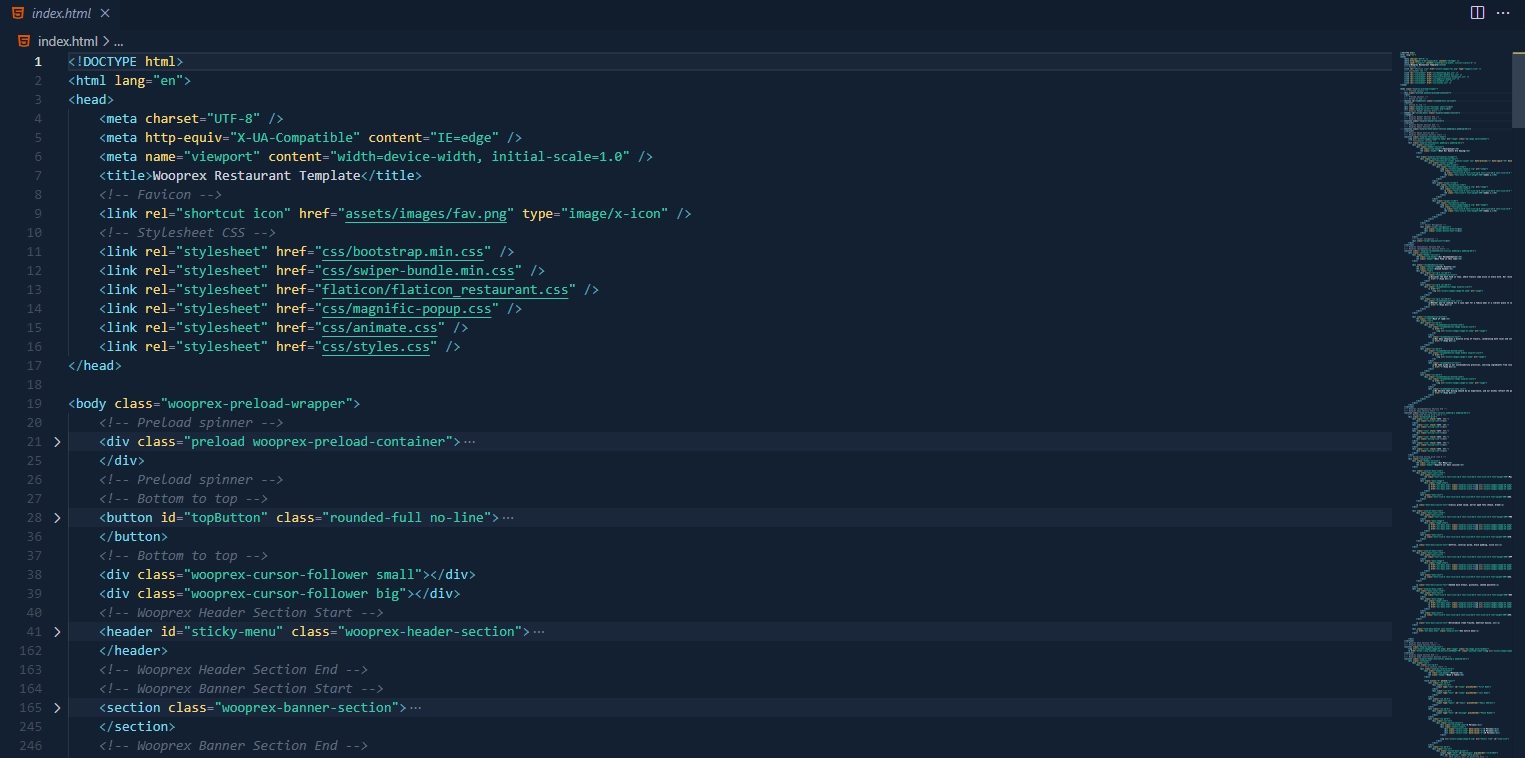The image size is (1525, 758).
Task: Open the css/bootstrap.min.css link
Action: 402,251
